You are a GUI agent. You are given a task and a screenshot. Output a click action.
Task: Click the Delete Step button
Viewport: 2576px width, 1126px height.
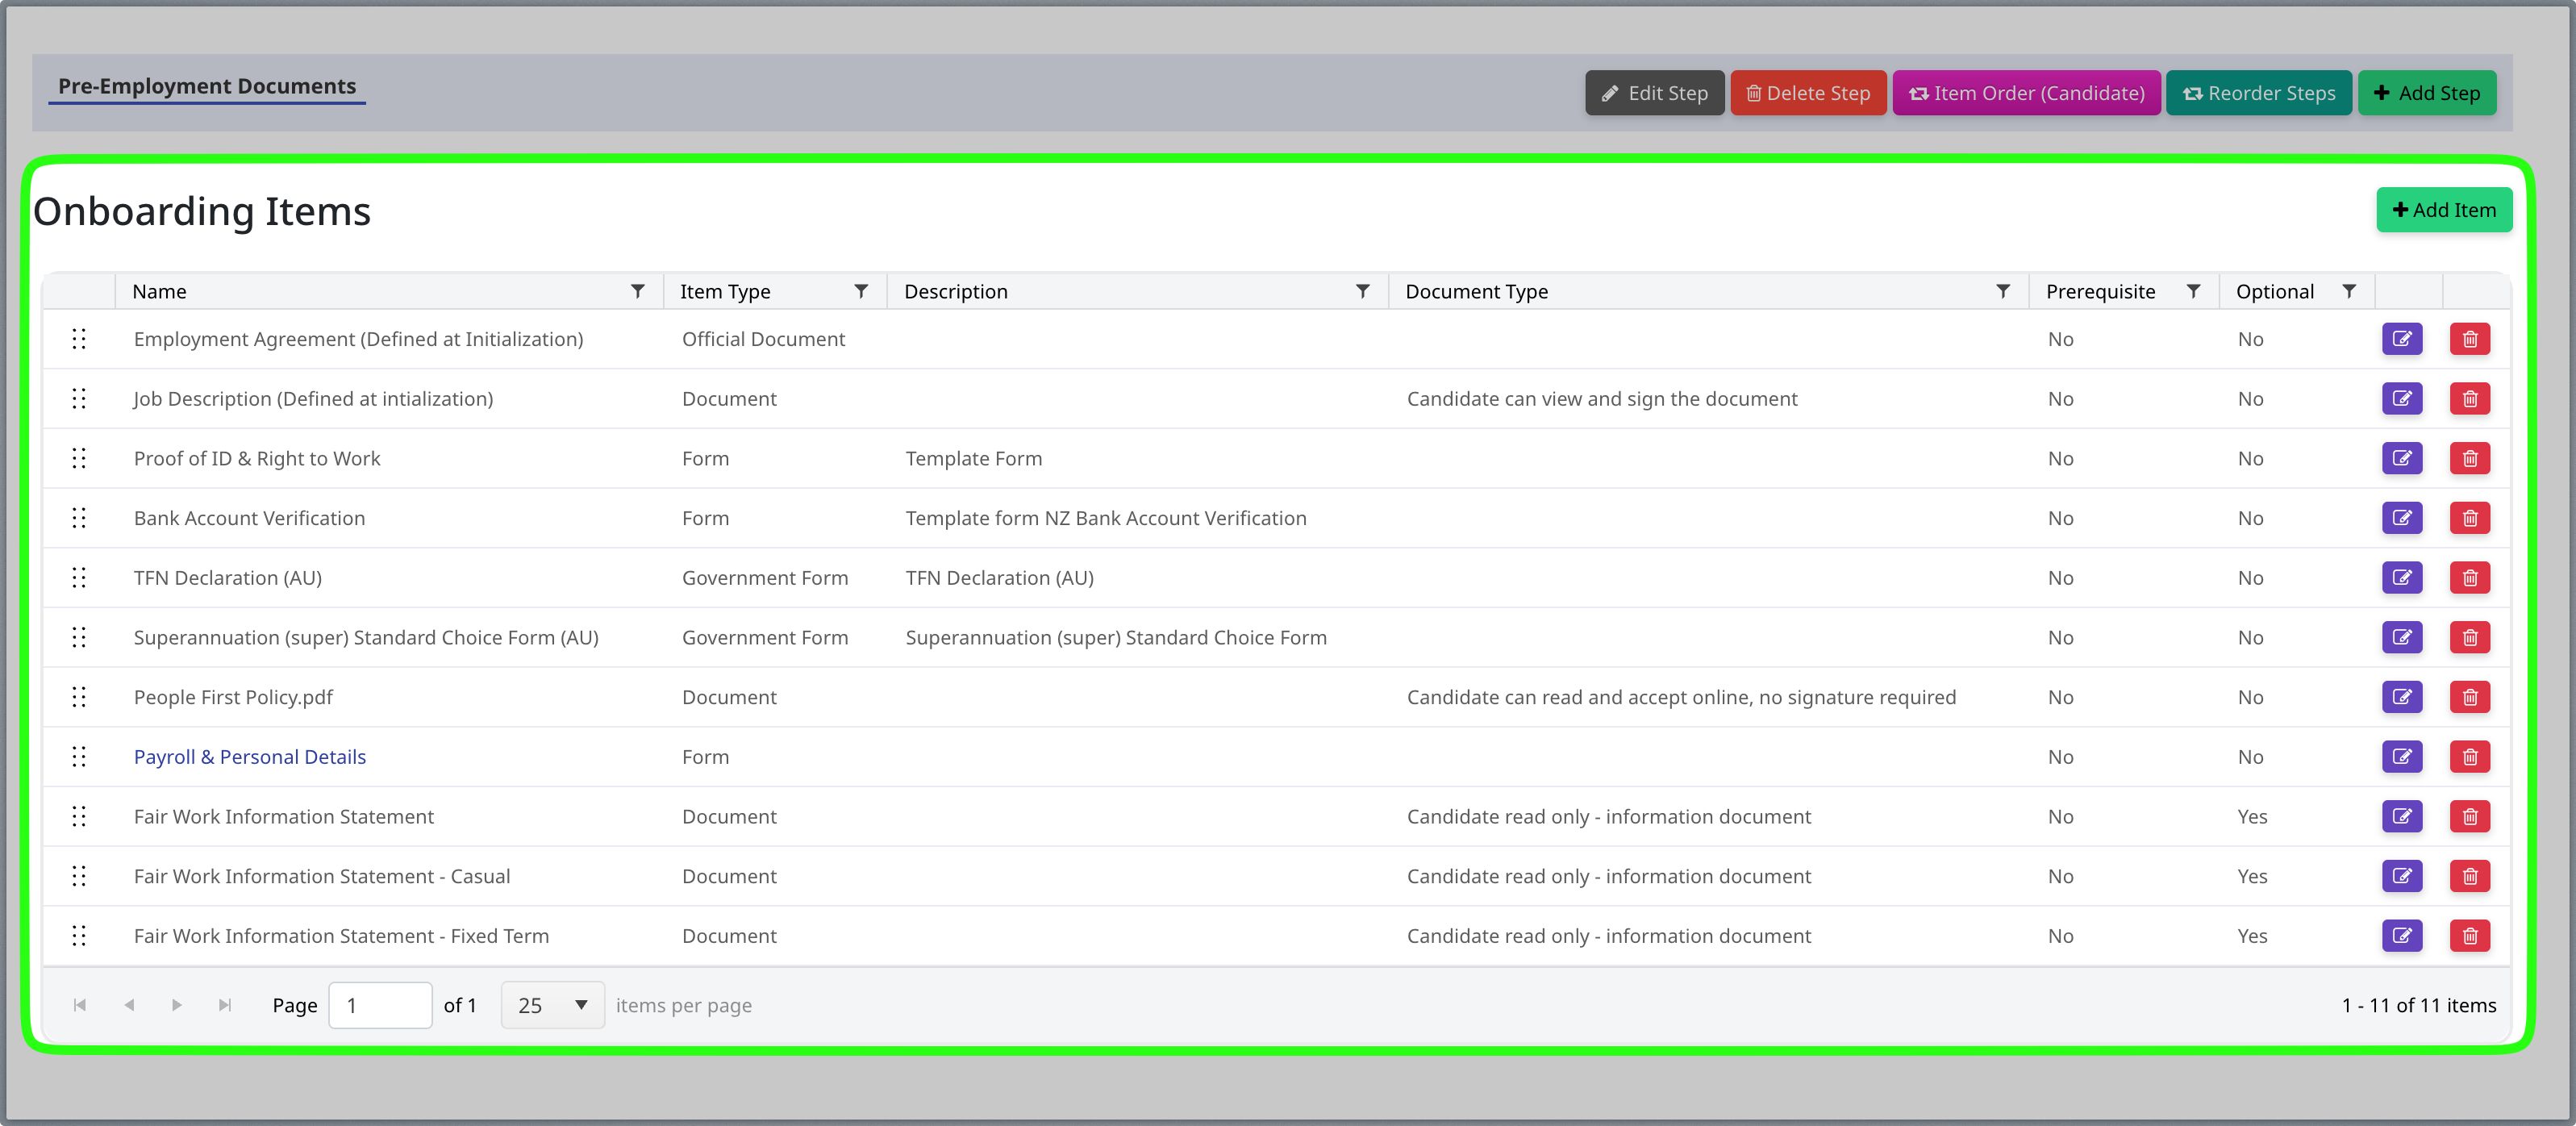point(1808,93)
